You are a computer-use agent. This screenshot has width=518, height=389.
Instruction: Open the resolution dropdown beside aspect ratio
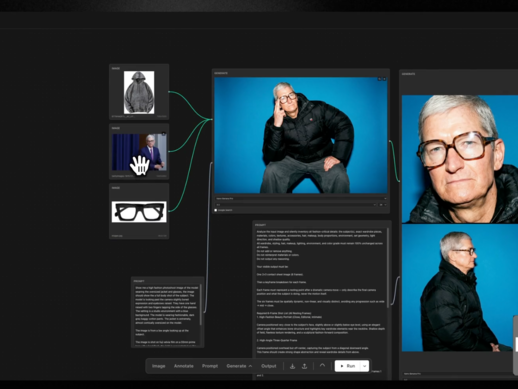click(x=383, y=205)
